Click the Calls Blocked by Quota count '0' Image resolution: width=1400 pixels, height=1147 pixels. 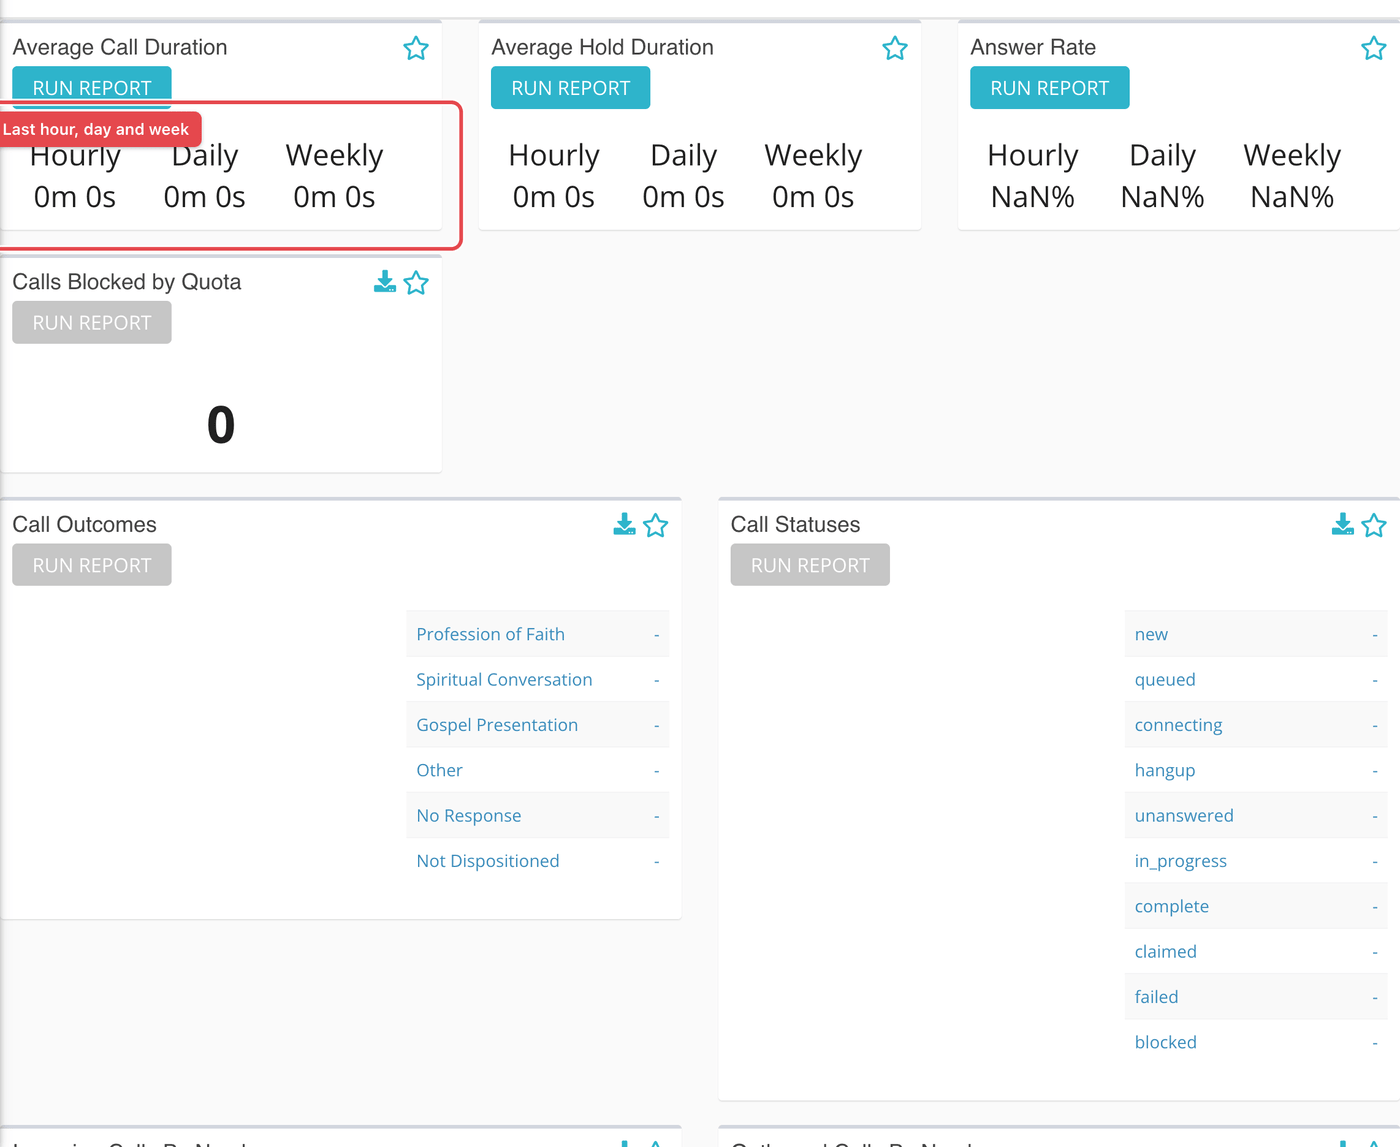(221, 425)
